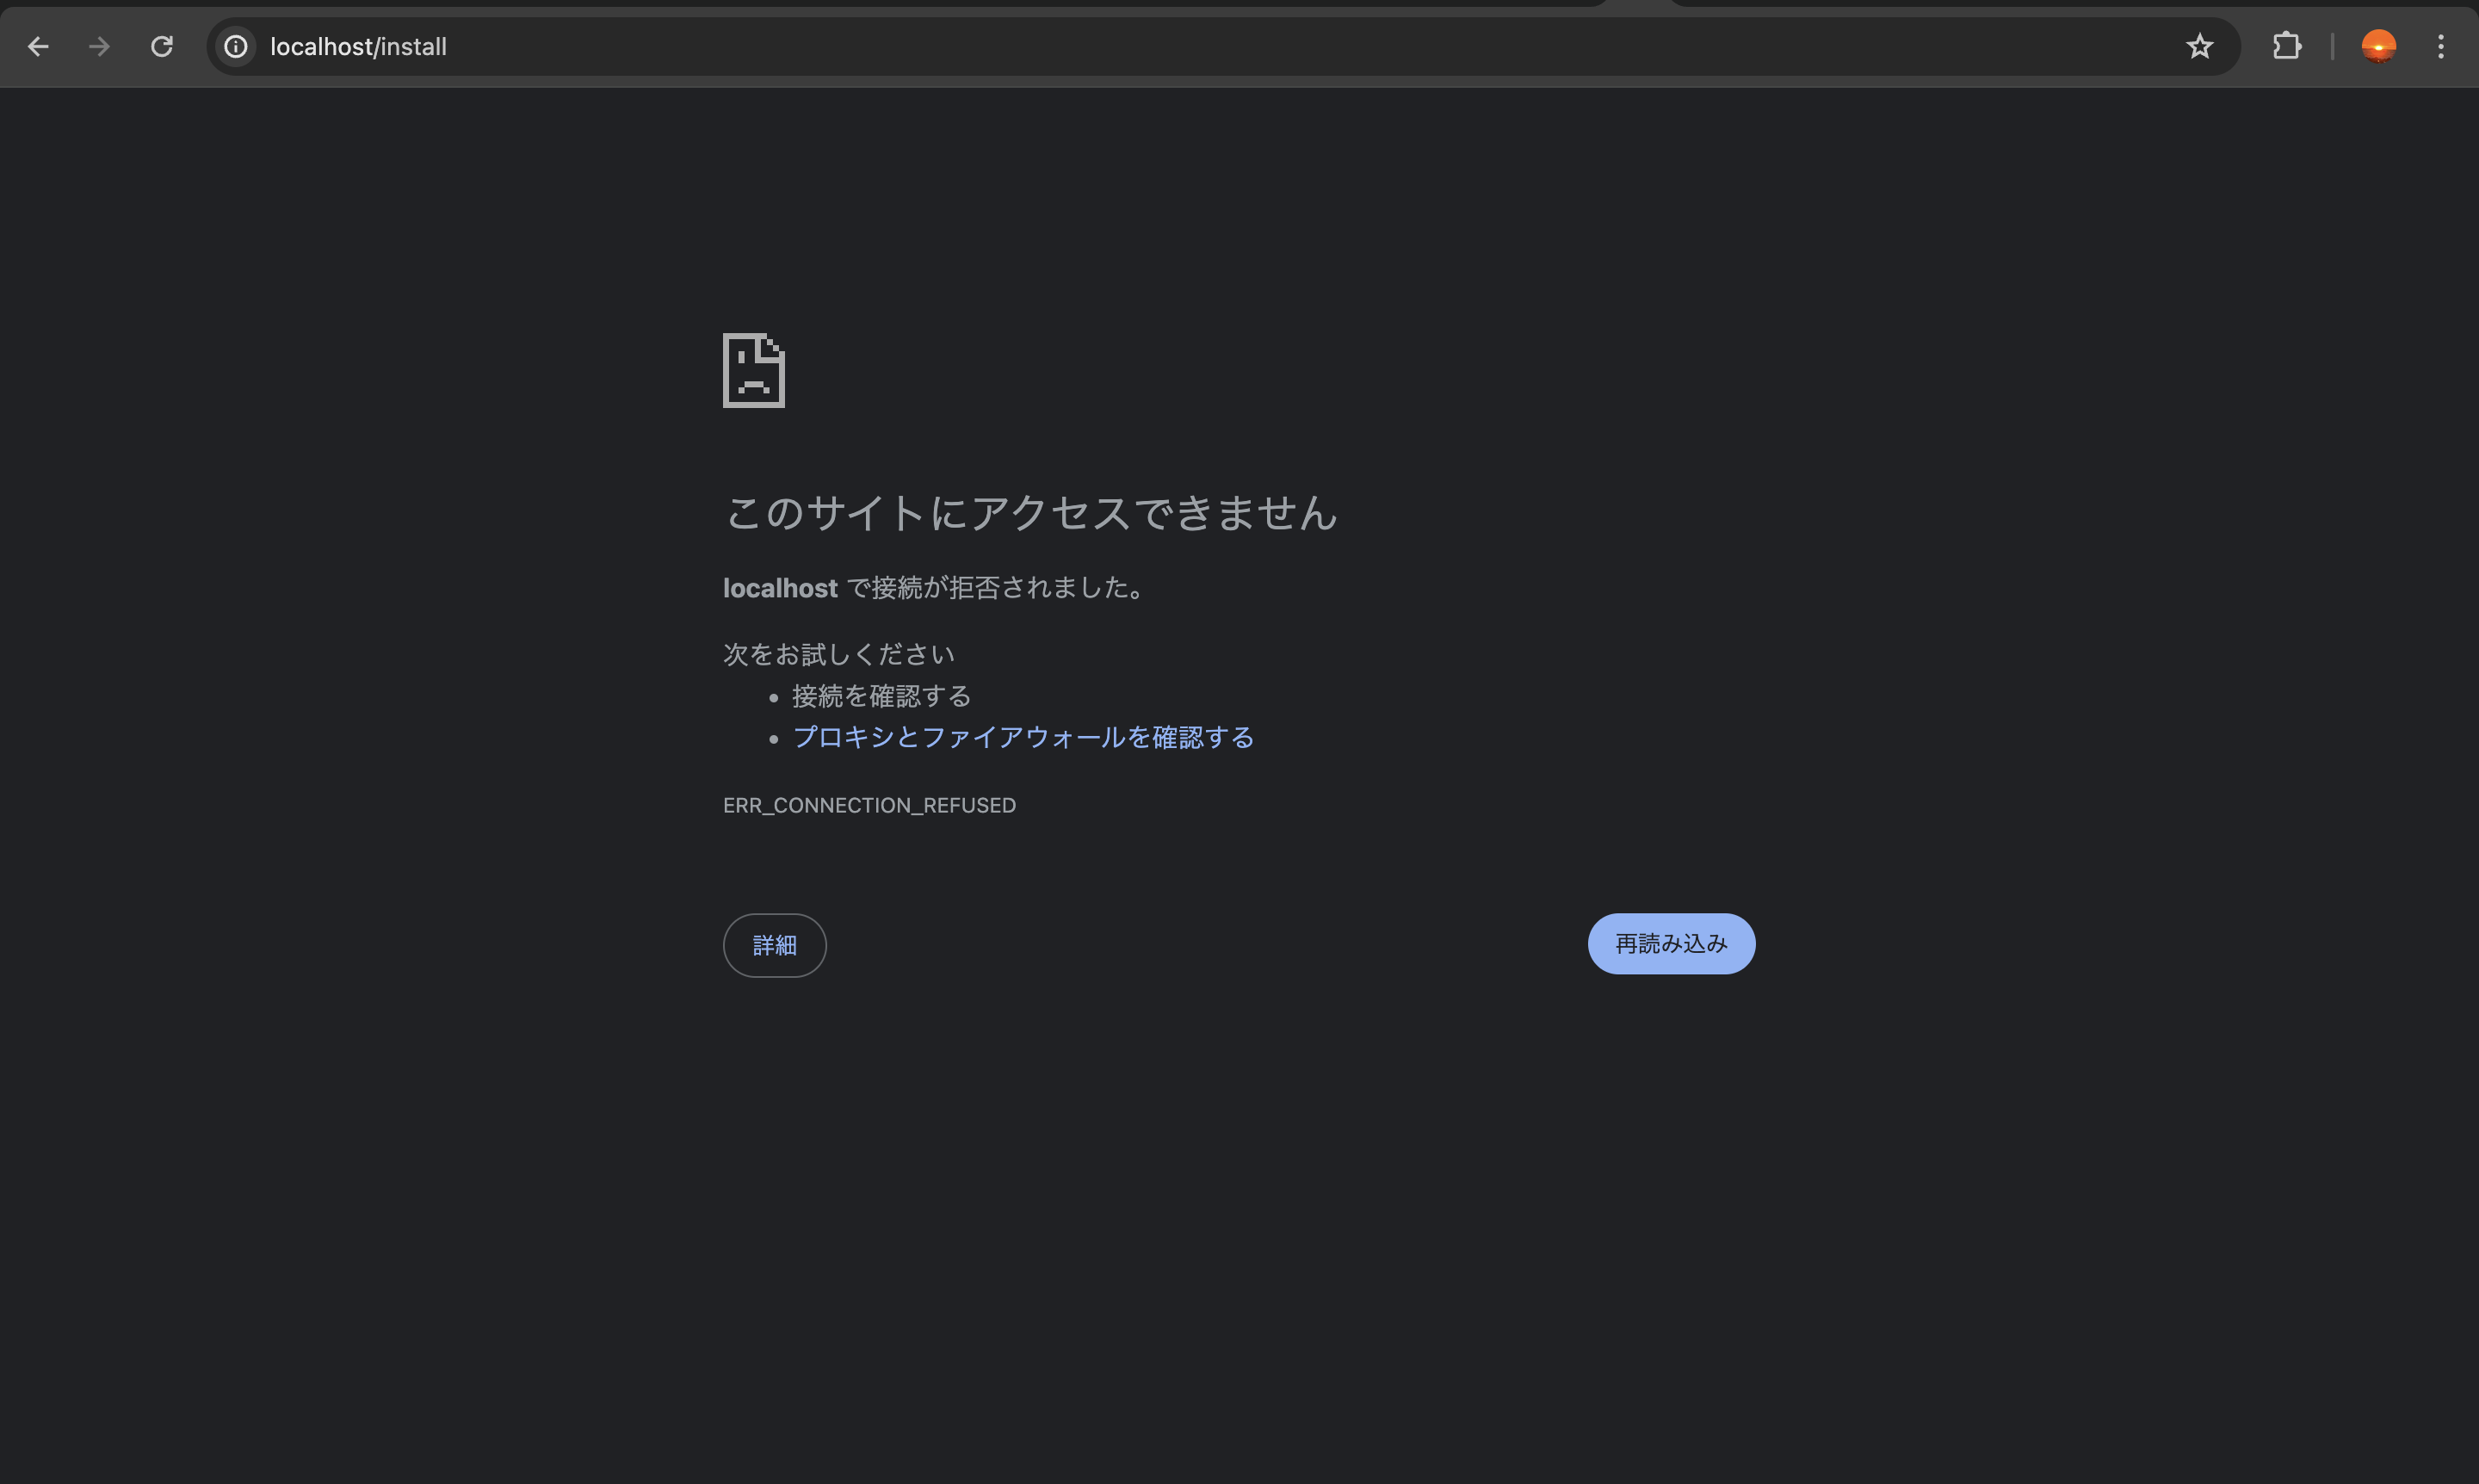2479x1484 pixels.
Task: Open the site information icon beside the URL
Action: 236,46
